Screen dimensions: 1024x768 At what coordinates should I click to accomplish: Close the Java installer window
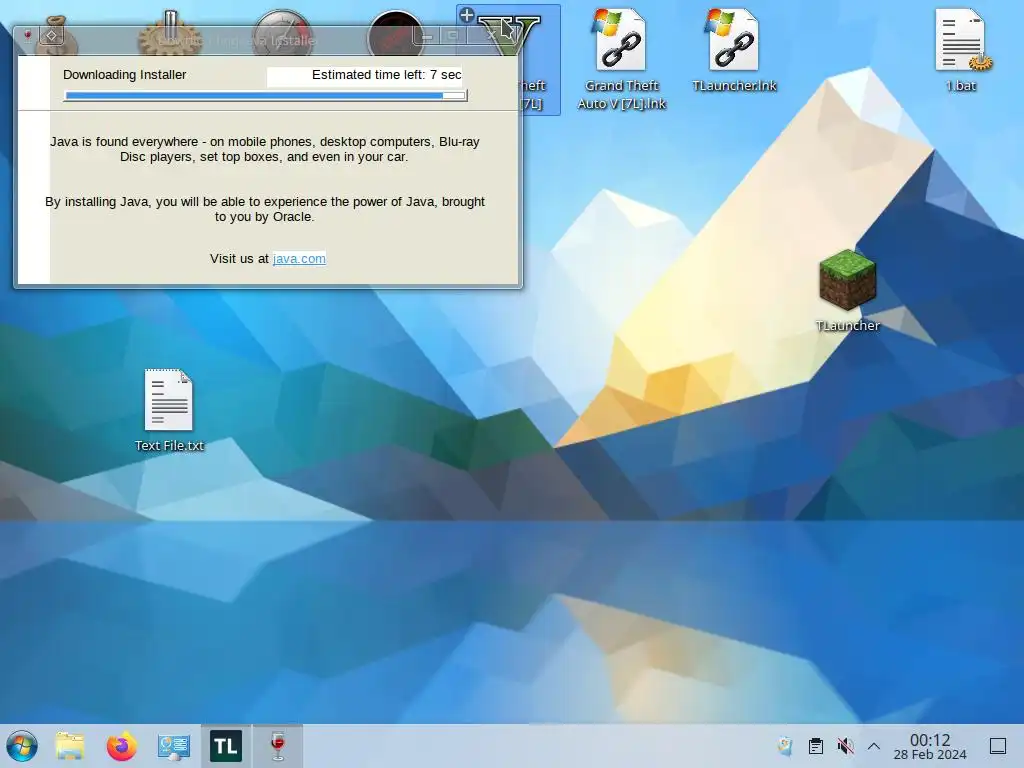tap(491, 36)
